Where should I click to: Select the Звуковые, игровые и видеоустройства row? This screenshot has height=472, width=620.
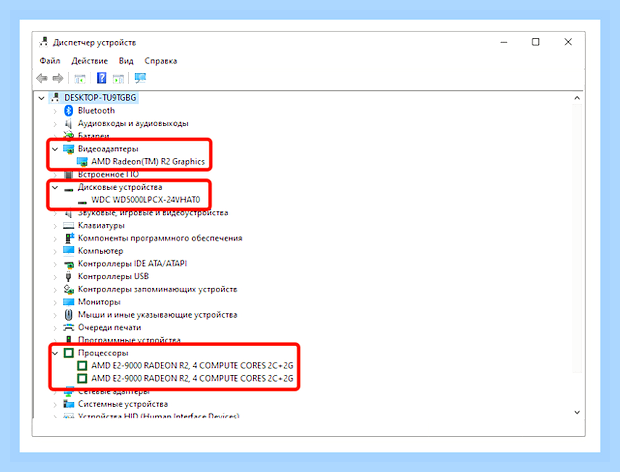coord(153,213)
